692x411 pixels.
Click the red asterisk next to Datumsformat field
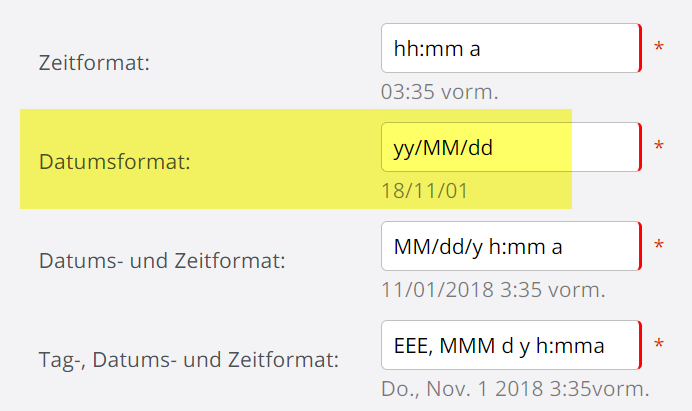click(x=659, y=147)
